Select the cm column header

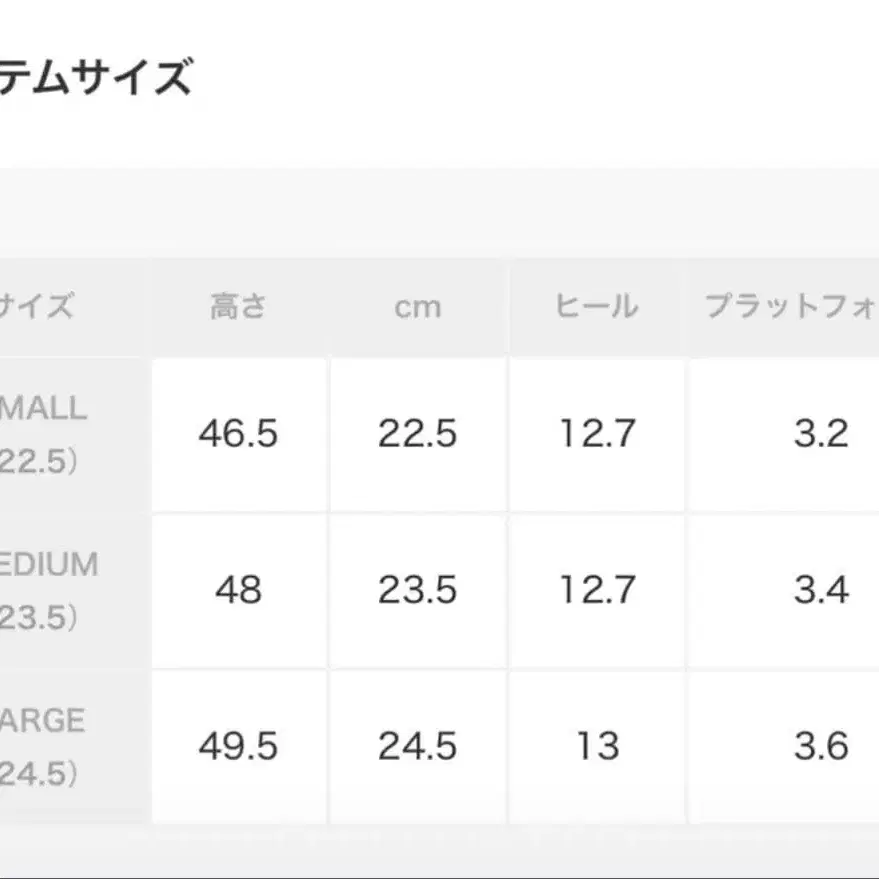pos(417,306)
